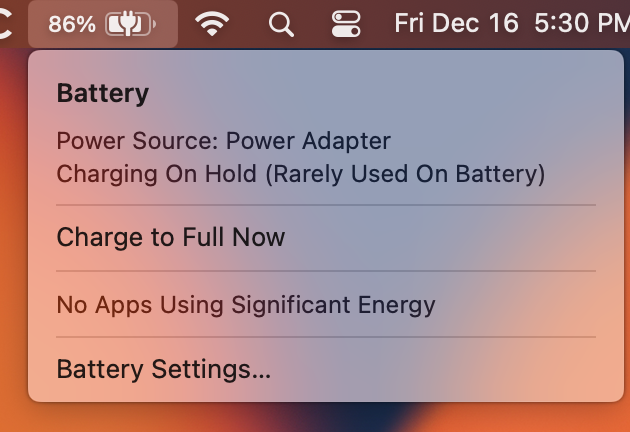
Task: Click the word Settings in Battery Settings…
Action: [211, 369]
